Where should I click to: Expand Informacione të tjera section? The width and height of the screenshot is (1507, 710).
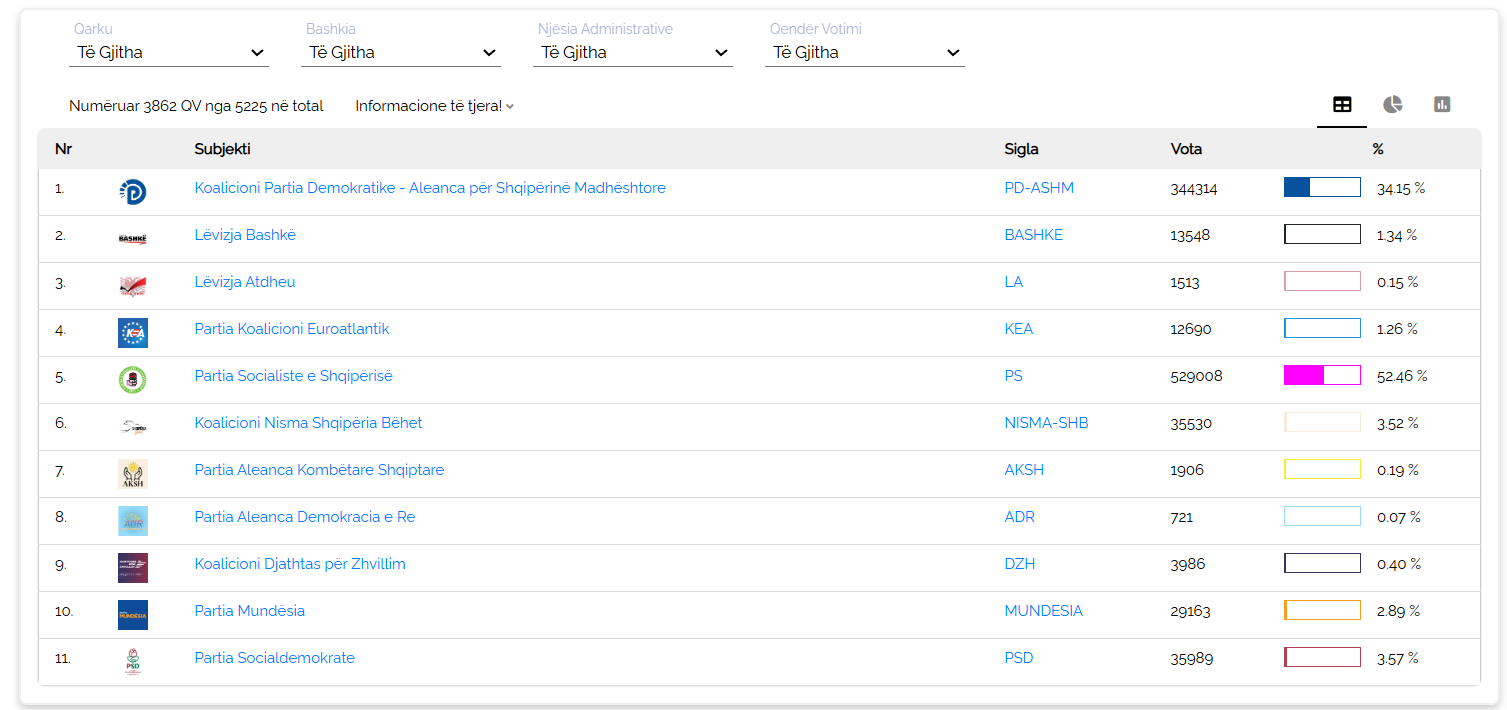(x=434, y=106)
